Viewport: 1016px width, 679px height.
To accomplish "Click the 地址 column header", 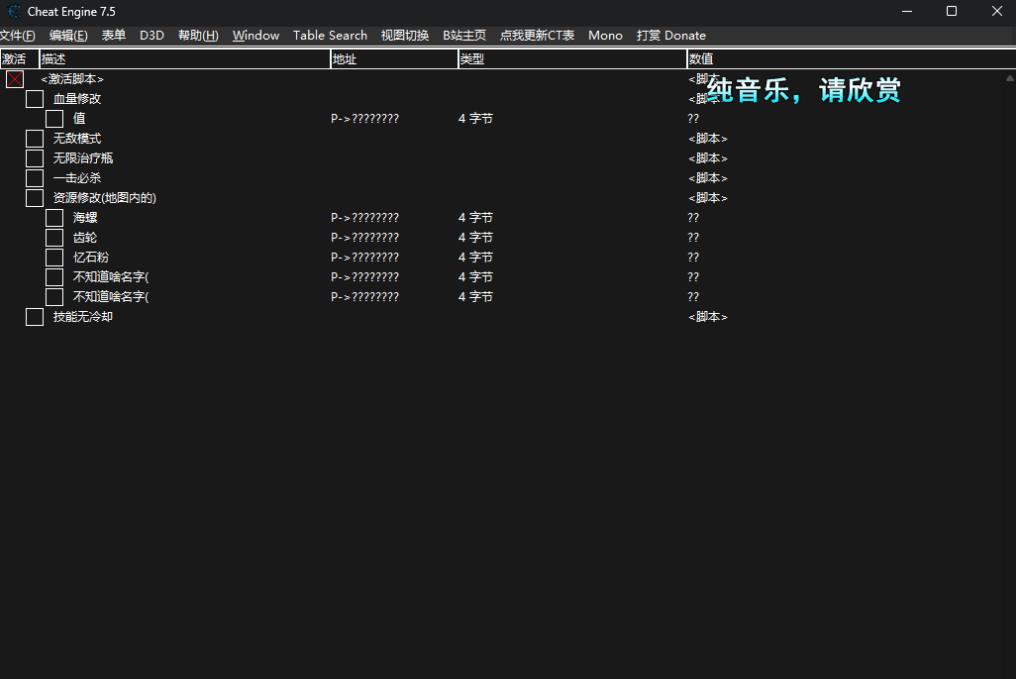I will tap(394, 59).
